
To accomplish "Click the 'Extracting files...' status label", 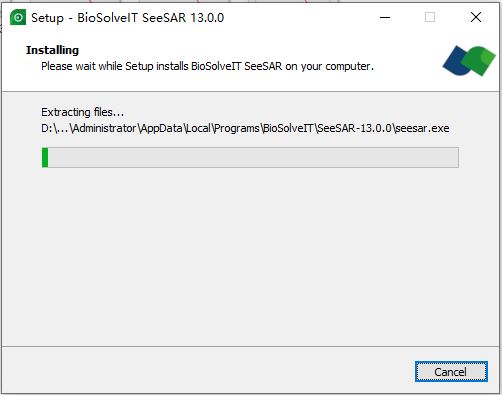I will point(82,112).
